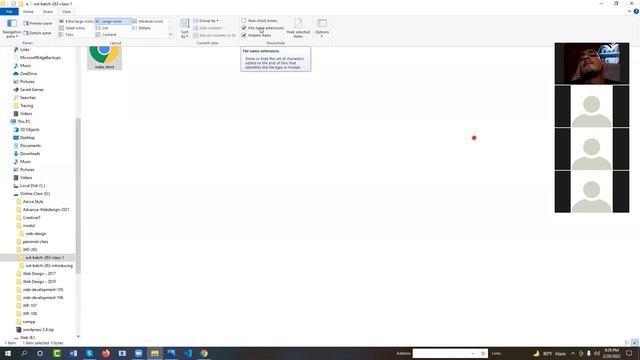Open the taskbar Address dropdown arrow

pyautogui.click(x=473, y=353)
